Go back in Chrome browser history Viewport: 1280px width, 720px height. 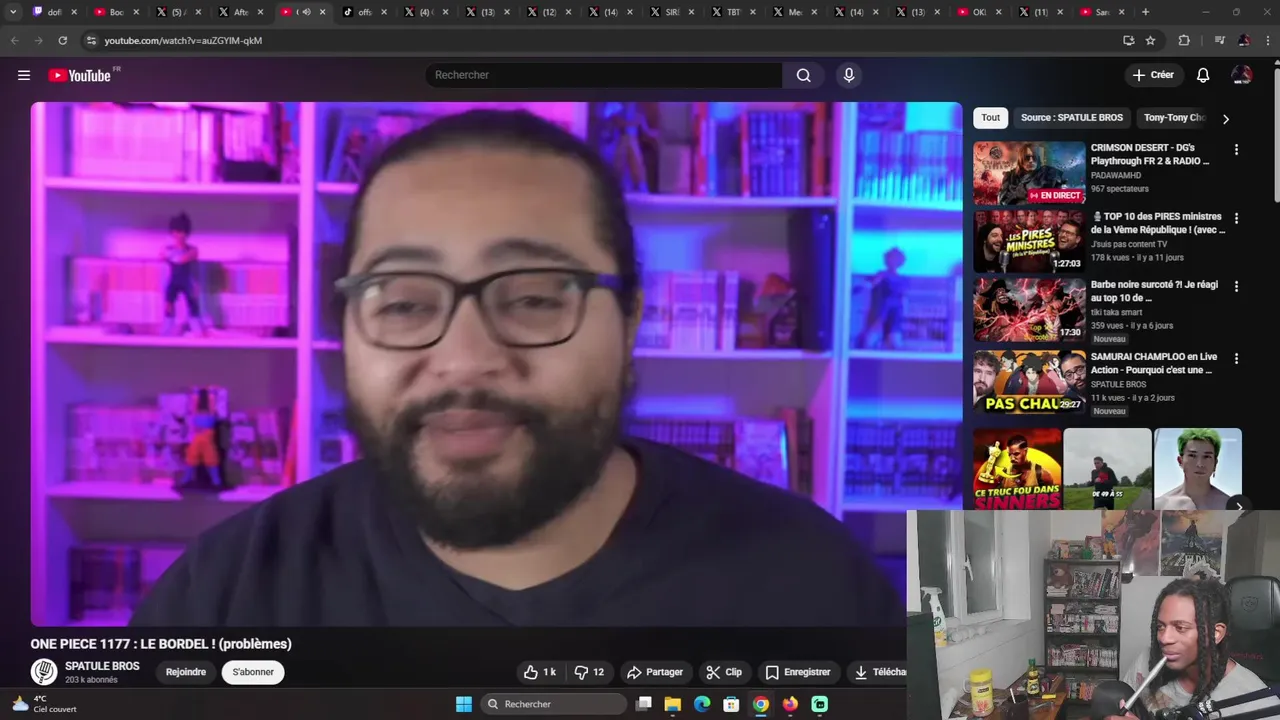pos(14,40)
